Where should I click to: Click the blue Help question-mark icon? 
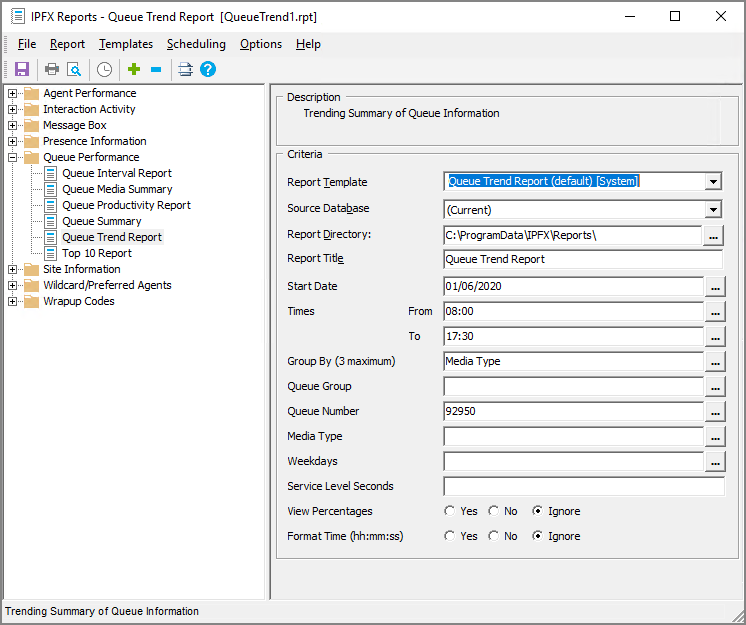[x=208, y=69]
